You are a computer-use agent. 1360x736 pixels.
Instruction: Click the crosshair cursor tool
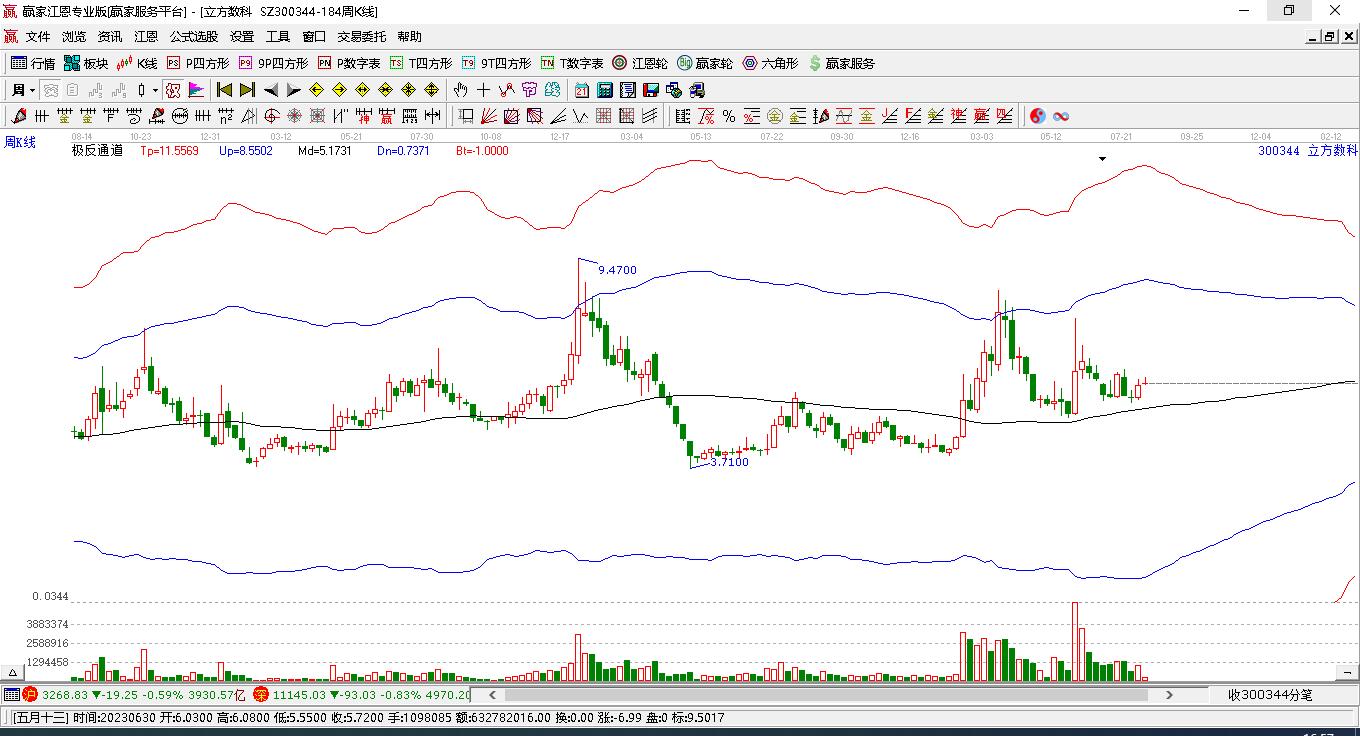click(x=484, y=90)
